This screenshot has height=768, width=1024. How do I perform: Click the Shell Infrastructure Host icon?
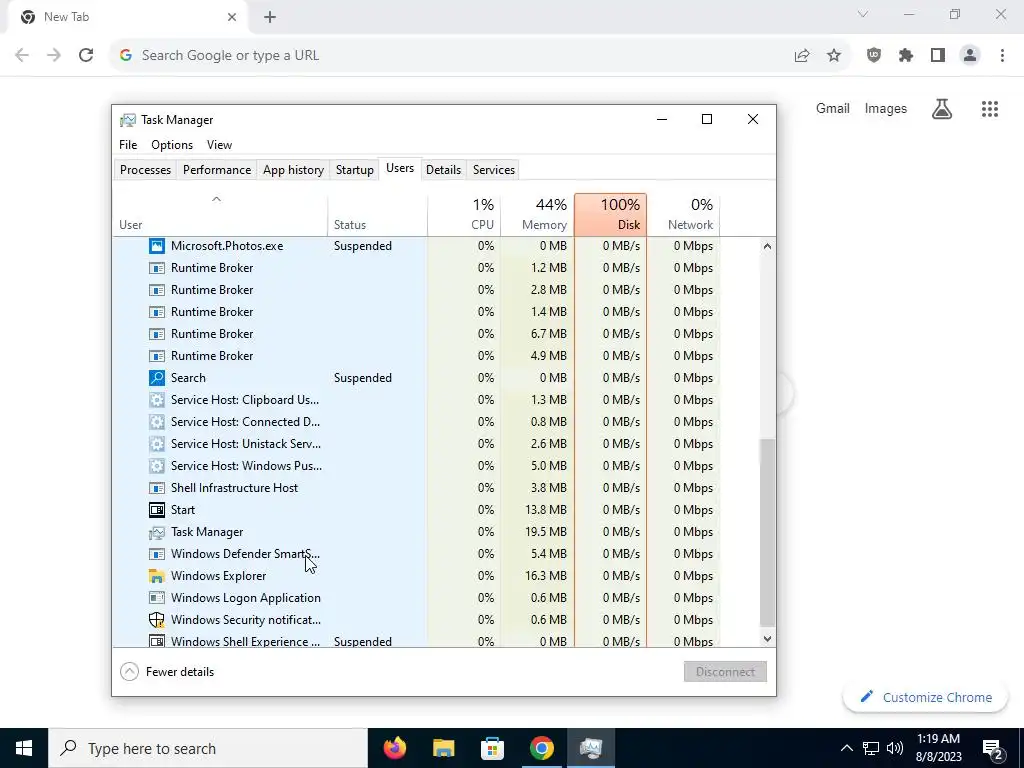point(157,488)
